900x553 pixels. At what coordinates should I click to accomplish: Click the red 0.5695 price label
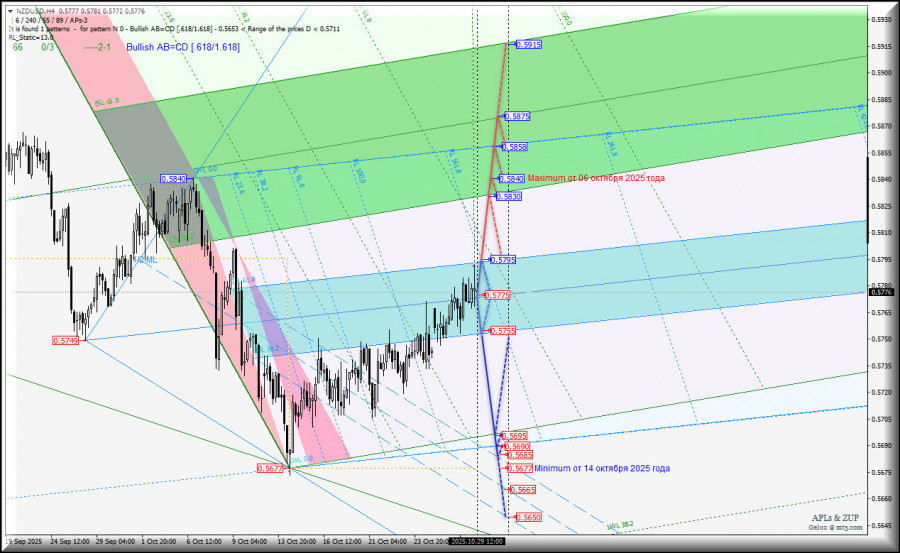pos(514,436)
